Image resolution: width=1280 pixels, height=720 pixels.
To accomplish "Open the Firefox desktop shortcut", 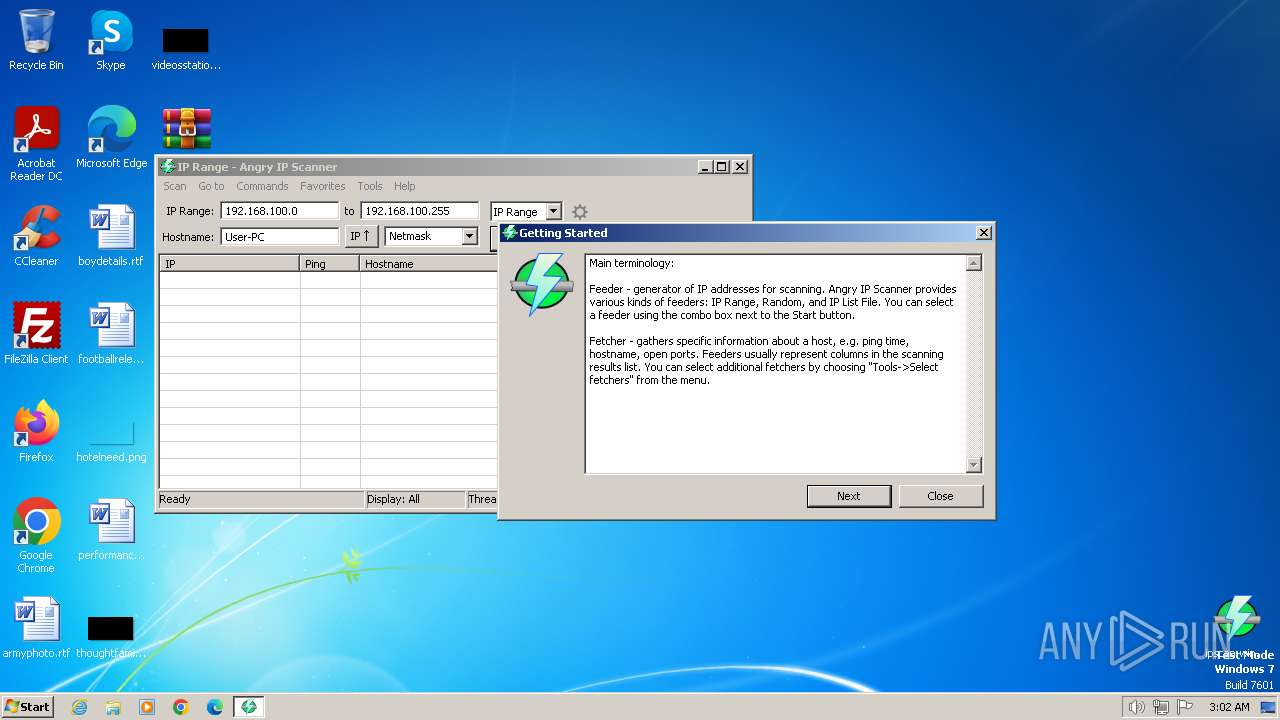I will (x=36, y=432).
